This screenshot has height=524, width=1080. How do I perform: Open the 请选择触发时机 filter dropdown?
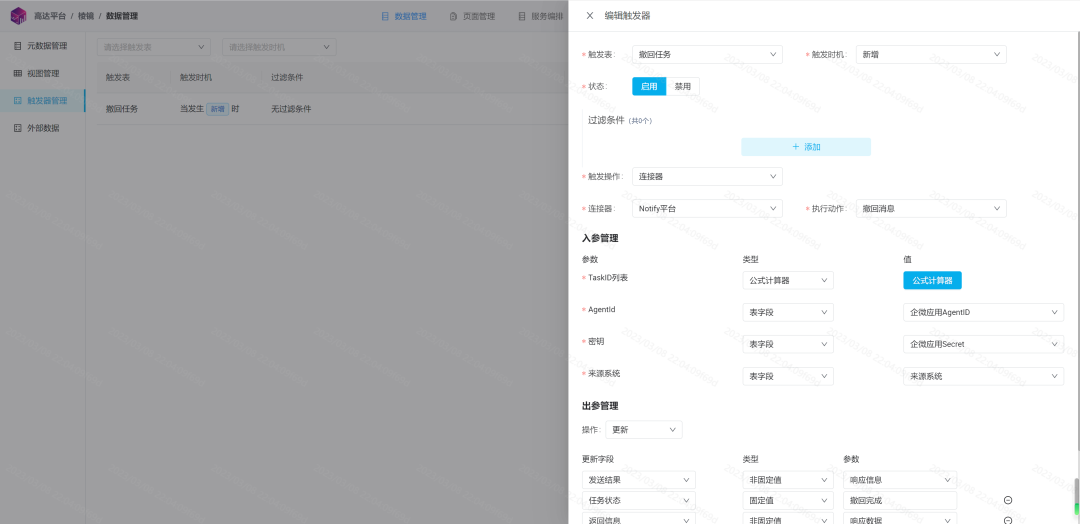coord(279,48)
